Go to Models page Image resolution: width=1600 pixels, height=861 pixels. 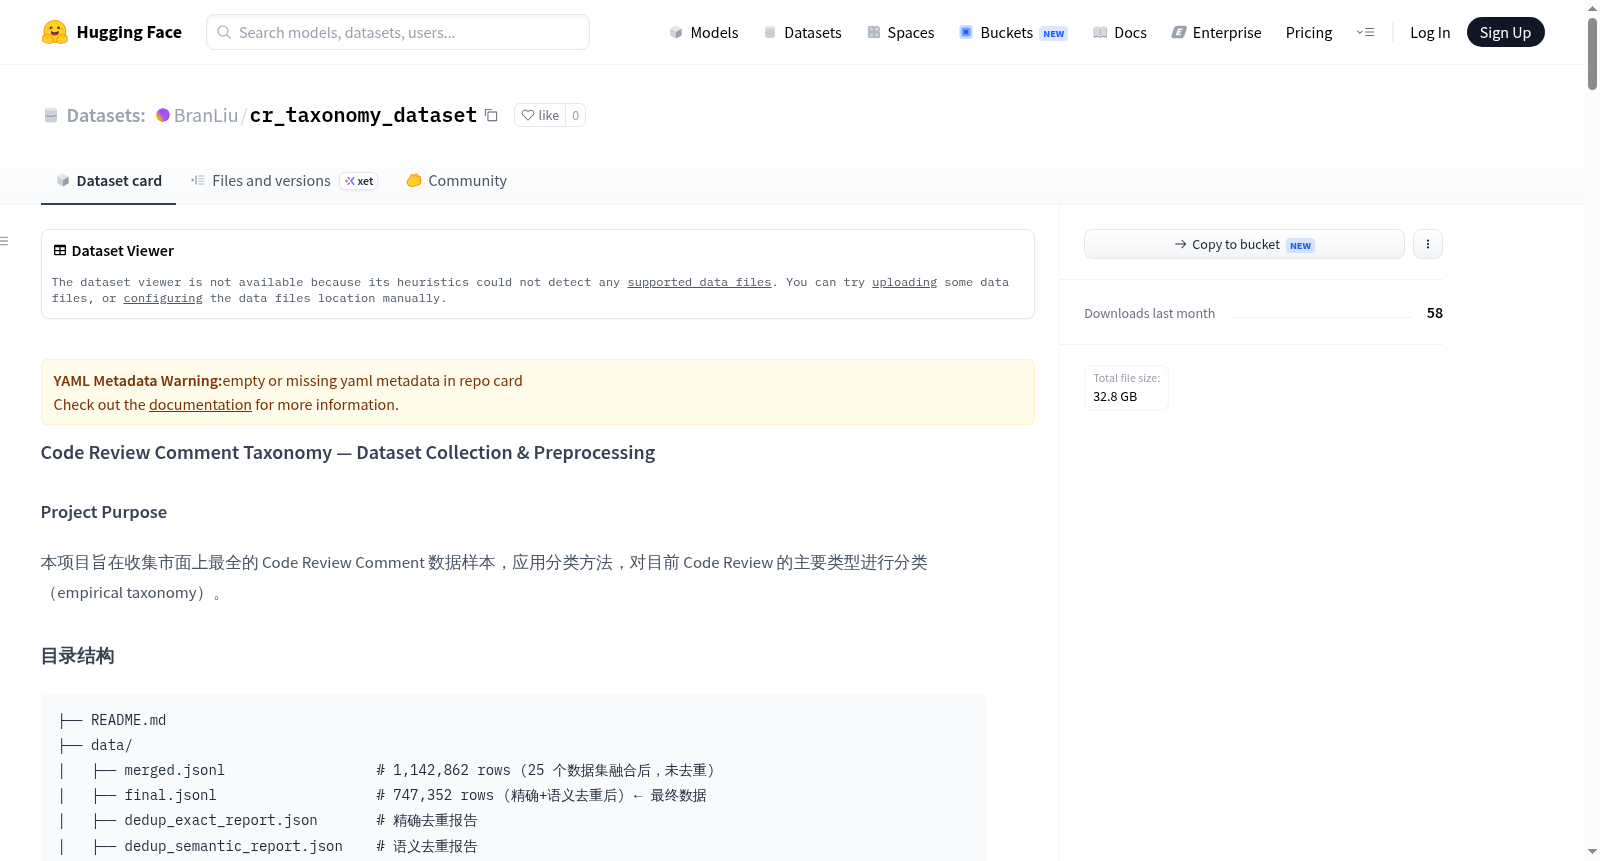(704, 32)
